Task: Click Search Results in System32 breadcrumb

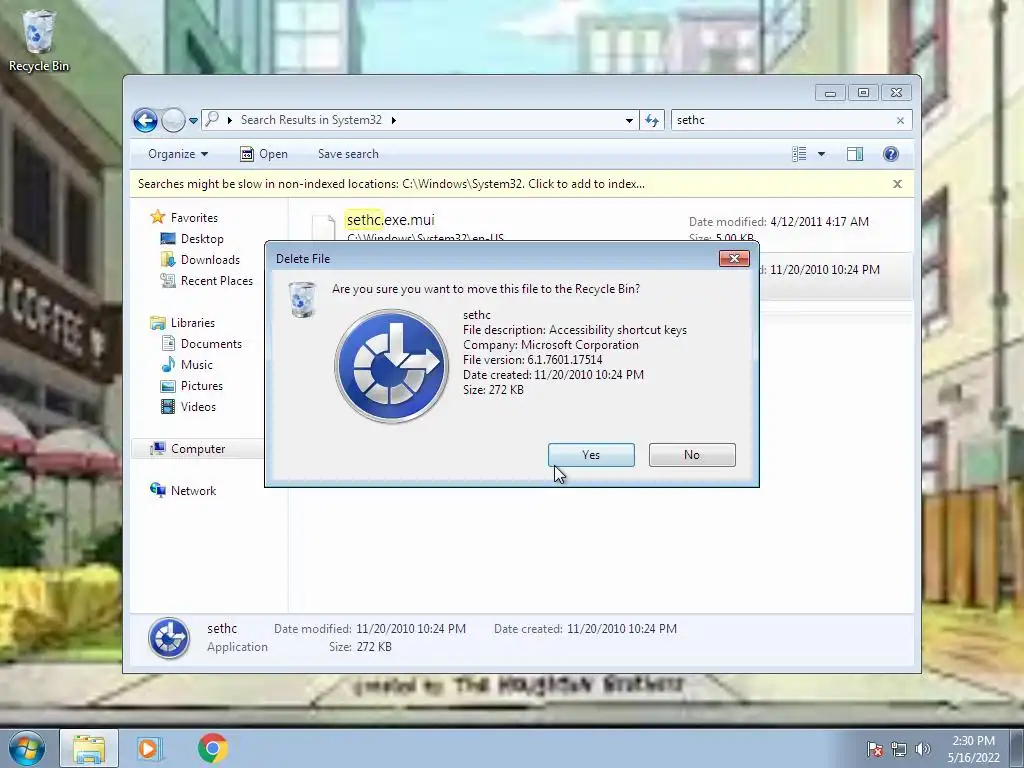Action: pos(311,120)
